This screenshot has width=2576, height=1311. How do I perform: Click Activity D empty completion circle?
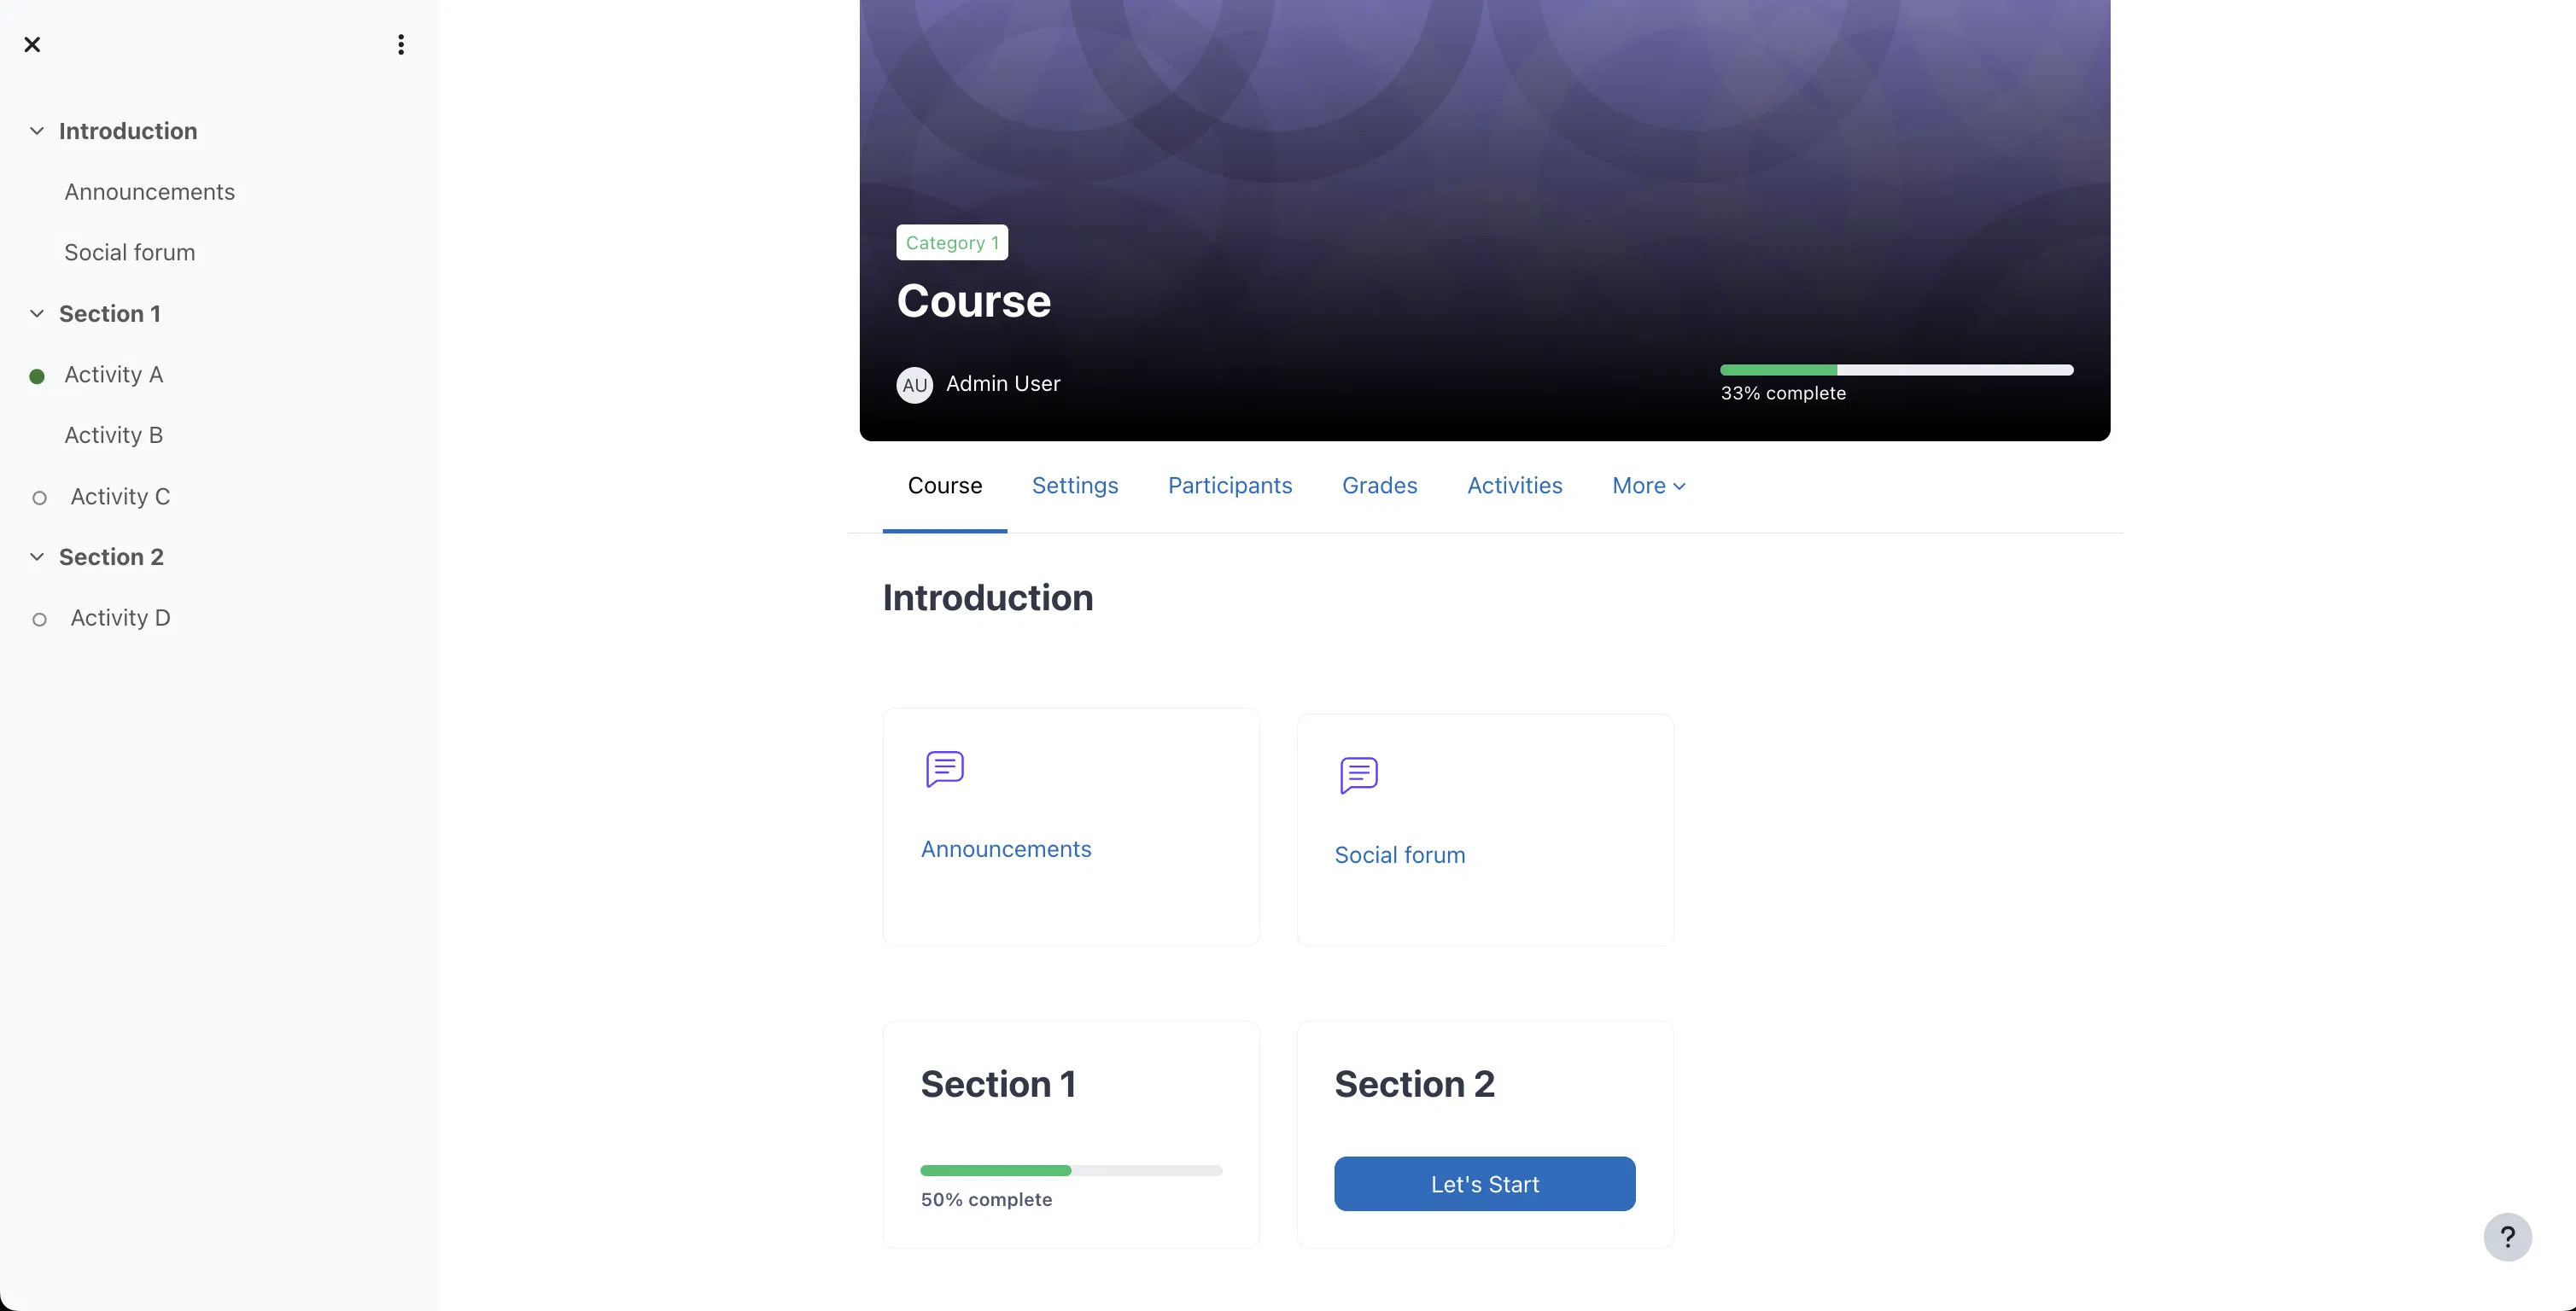(x=39, y=620)
